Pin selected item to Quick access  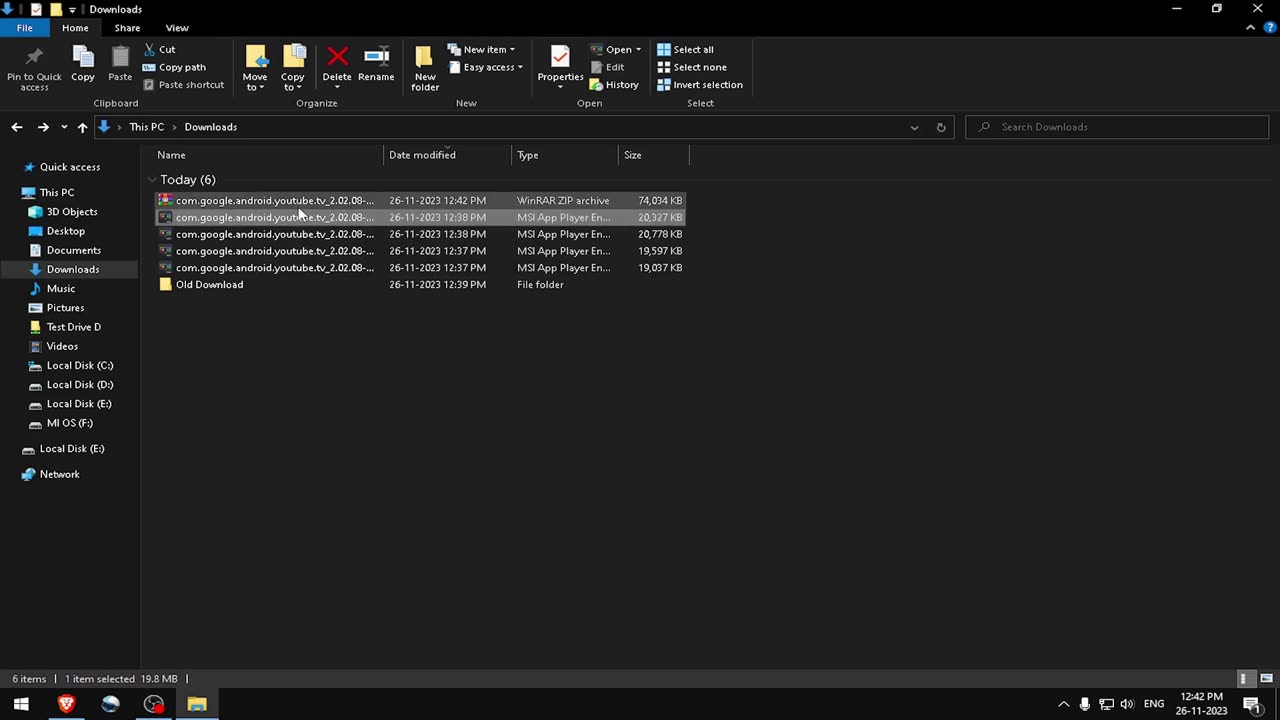pyautogui.click(x=34, y=68)
